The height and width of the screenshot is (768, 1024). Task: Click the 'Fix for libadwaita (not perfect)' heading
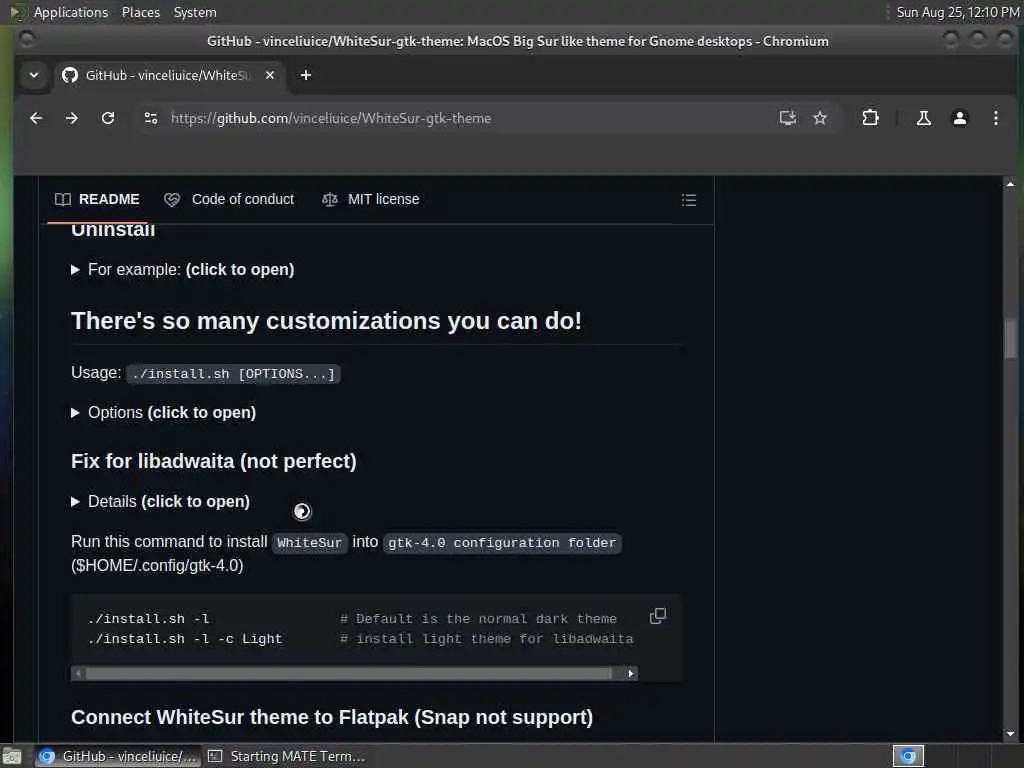(214, 461)
